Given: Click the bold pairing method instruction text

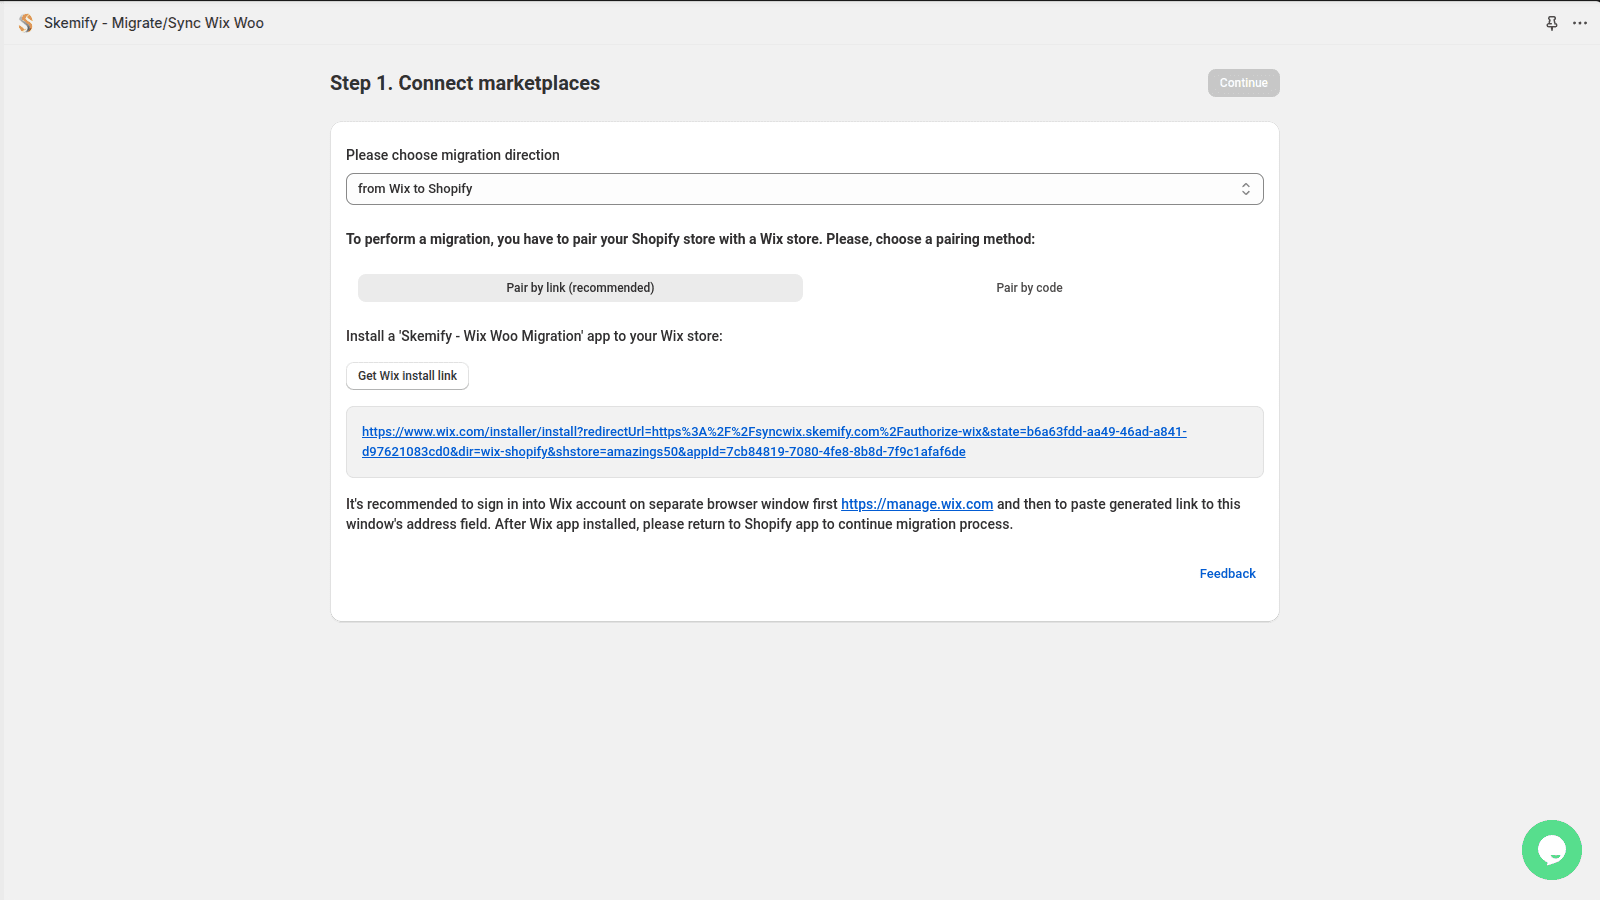Looking at the screenshot, I should coord(690,239).
